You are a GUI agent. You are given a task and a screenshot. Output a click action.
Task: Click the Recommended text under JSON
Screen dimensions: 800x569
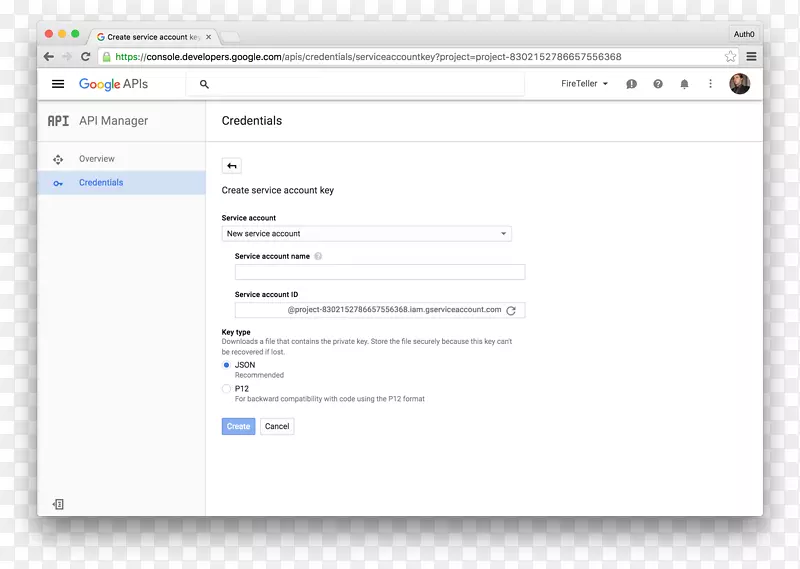259,375
